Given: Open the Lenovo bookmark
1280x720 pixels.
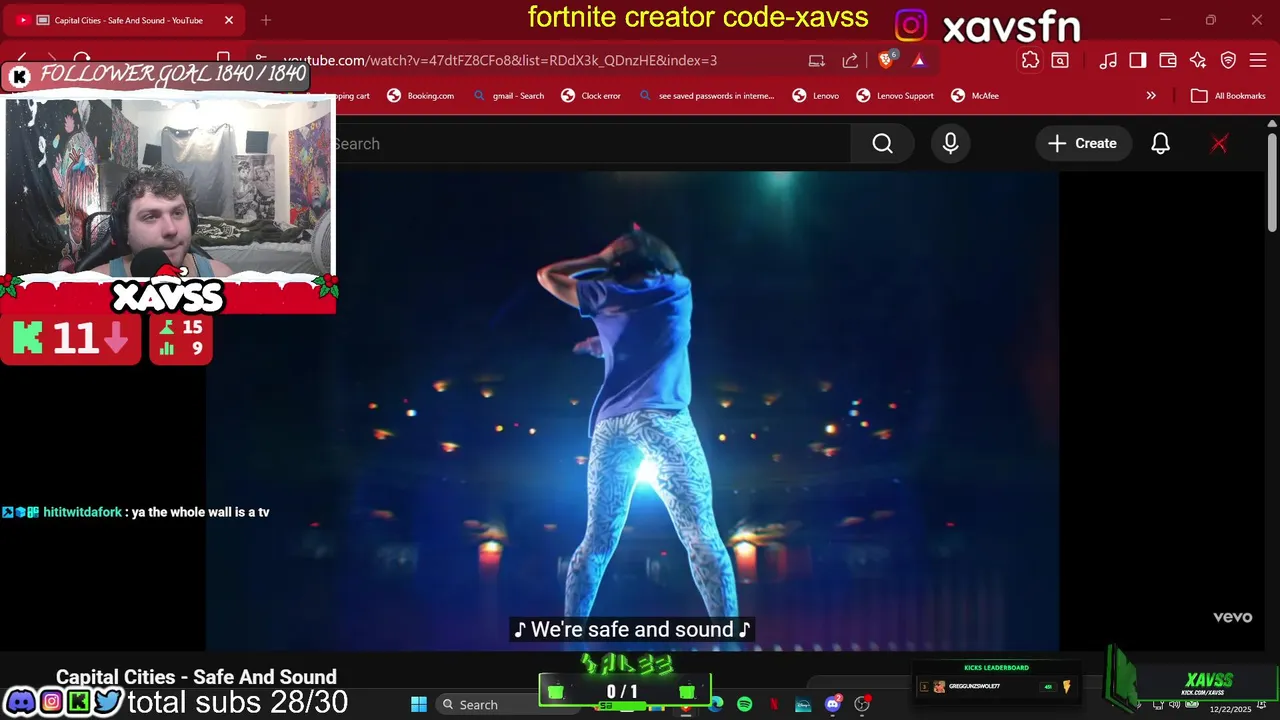Looking at the screenshot, I should point(816,96).
